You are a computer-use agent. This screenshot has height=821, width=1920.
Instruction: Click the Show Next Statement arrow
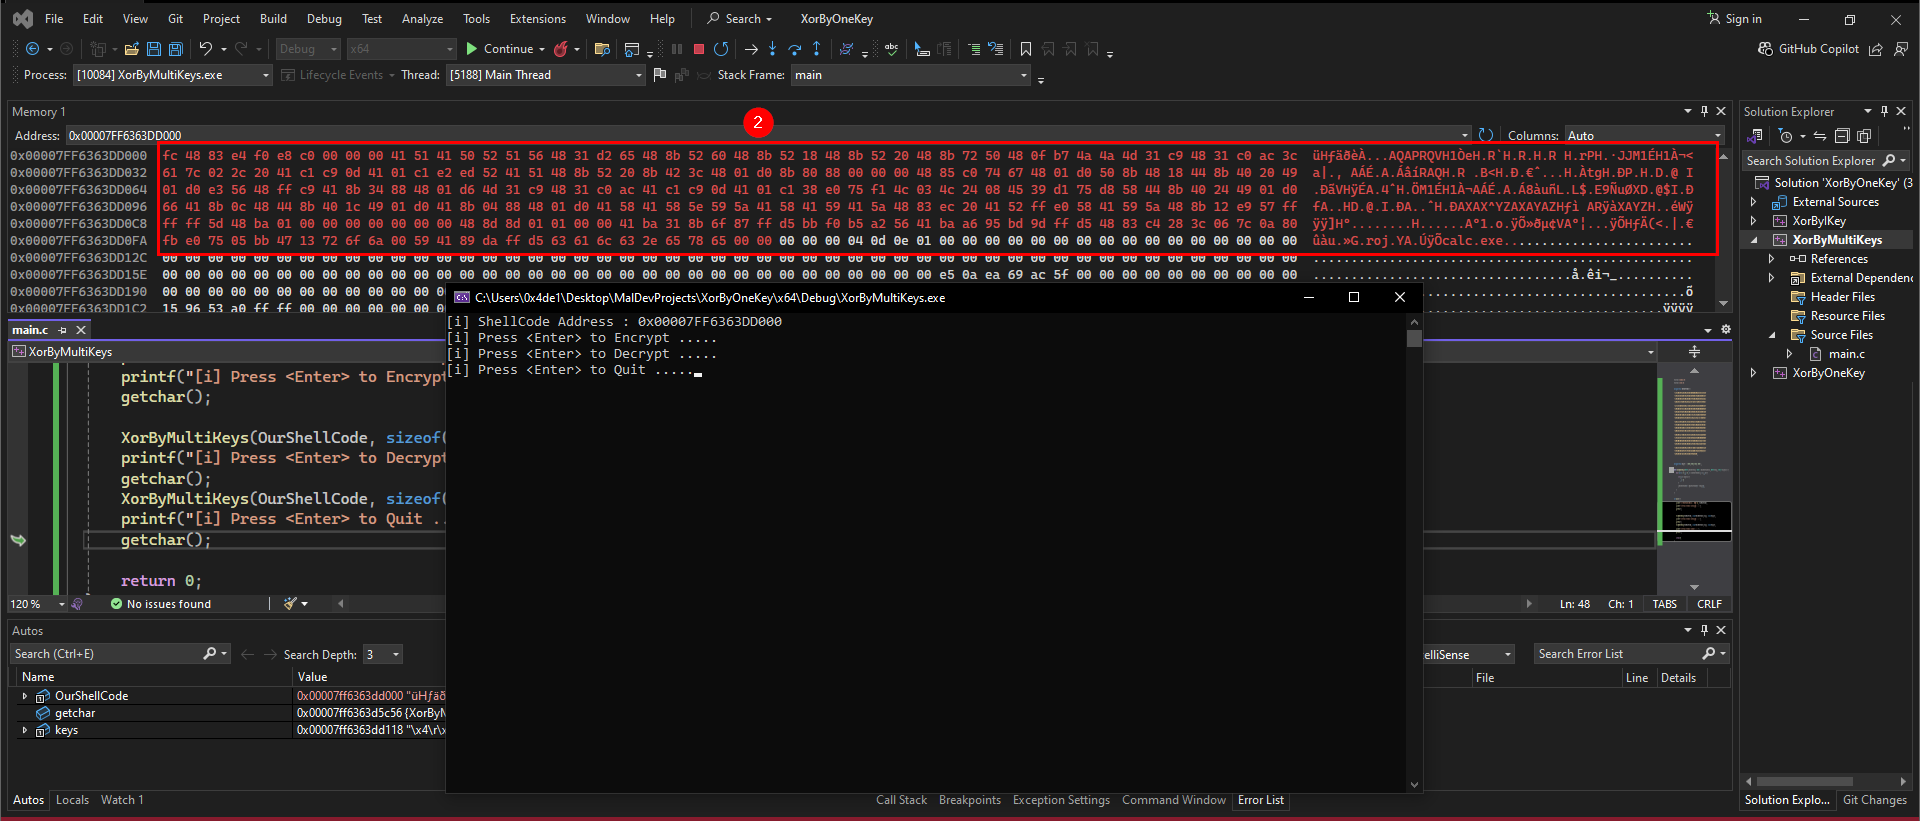[751, 49]
